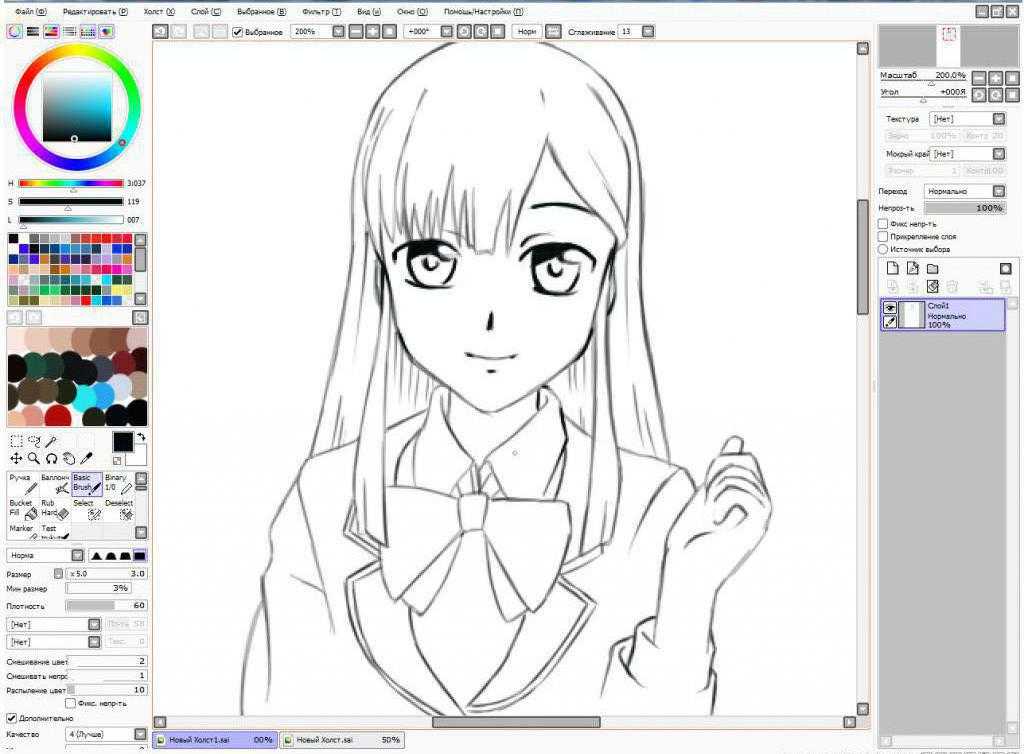Choose the lasso selection tool

[33, 441]
